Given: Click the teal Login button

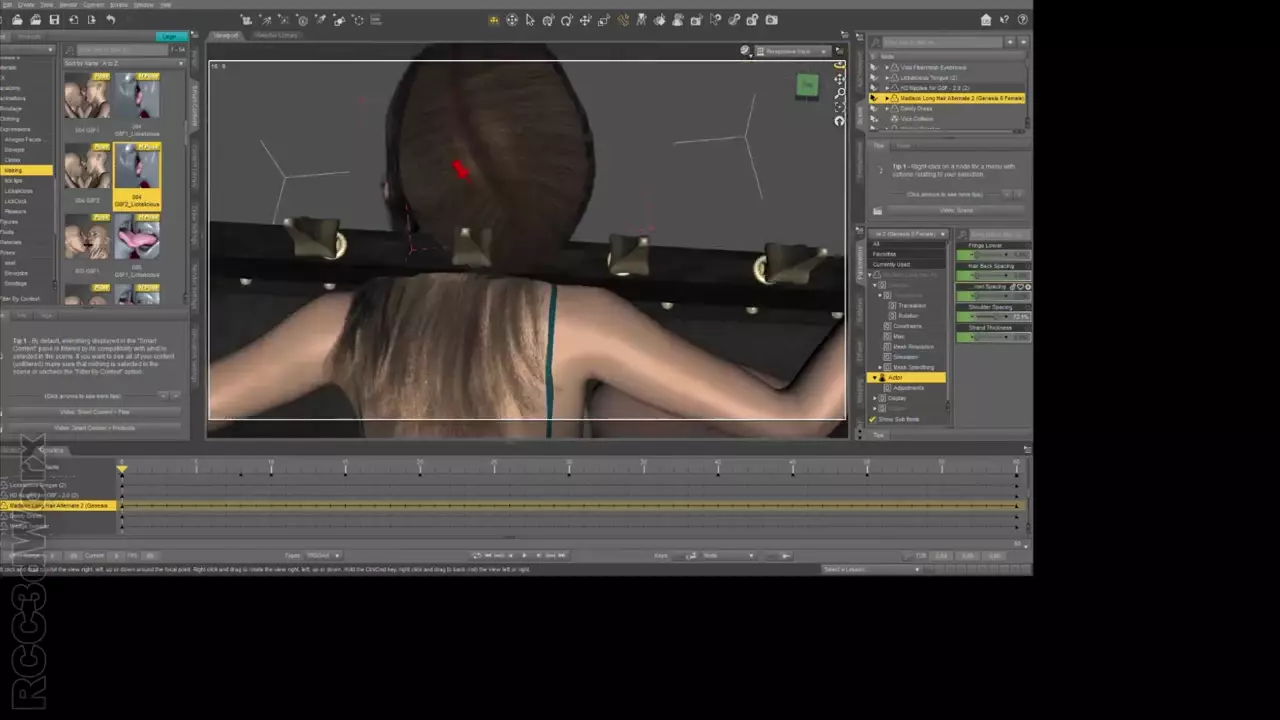Looking at the screenshot, I should click(172, 36).
